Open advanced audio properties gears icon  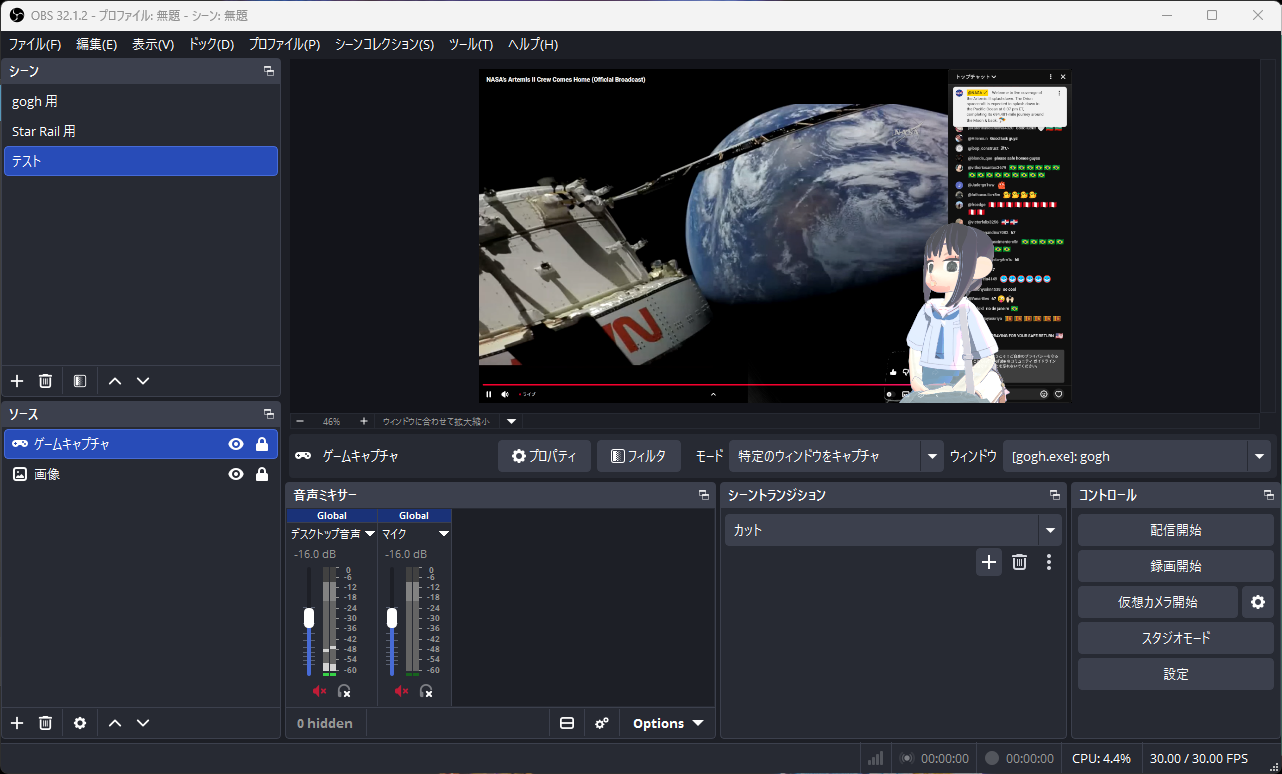point(602,723)
